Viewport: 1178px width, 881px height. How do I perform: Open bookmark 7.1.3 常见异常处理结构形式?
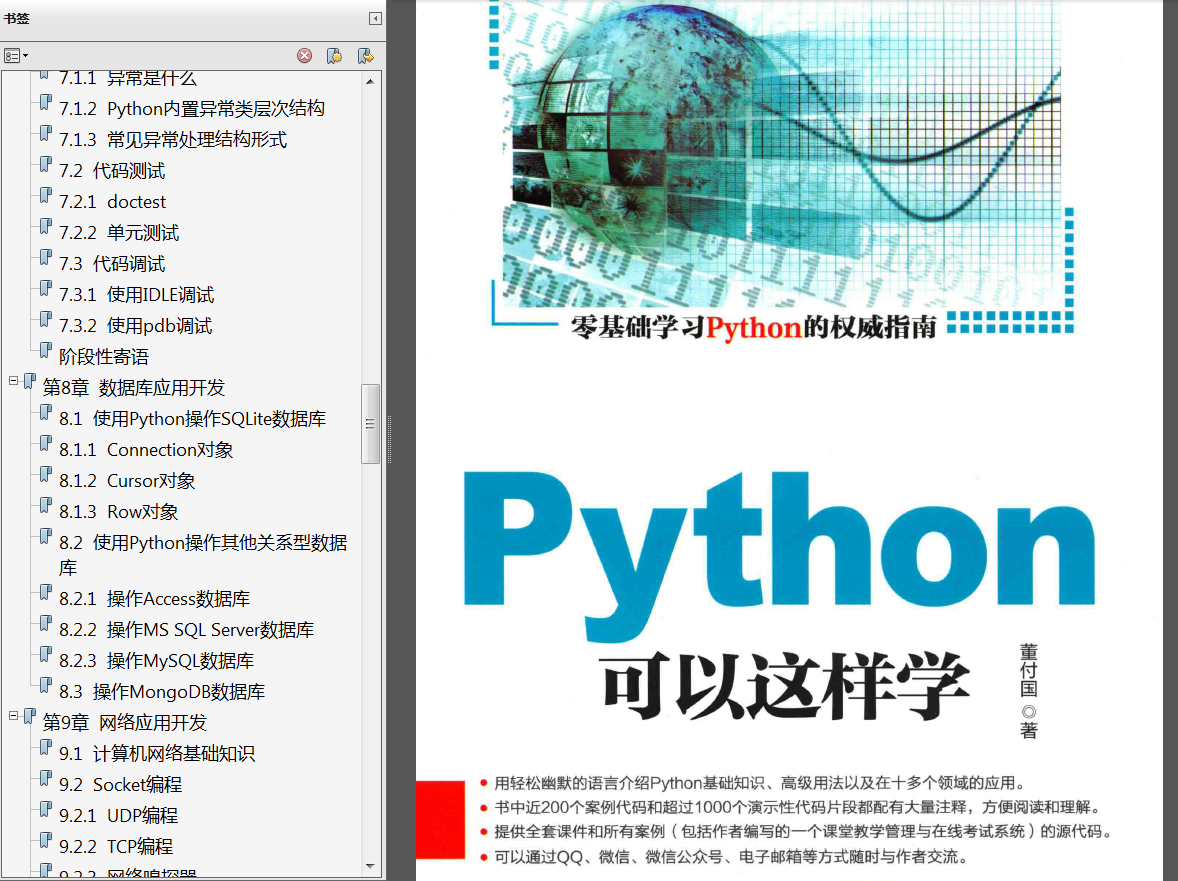coord(173,140)
